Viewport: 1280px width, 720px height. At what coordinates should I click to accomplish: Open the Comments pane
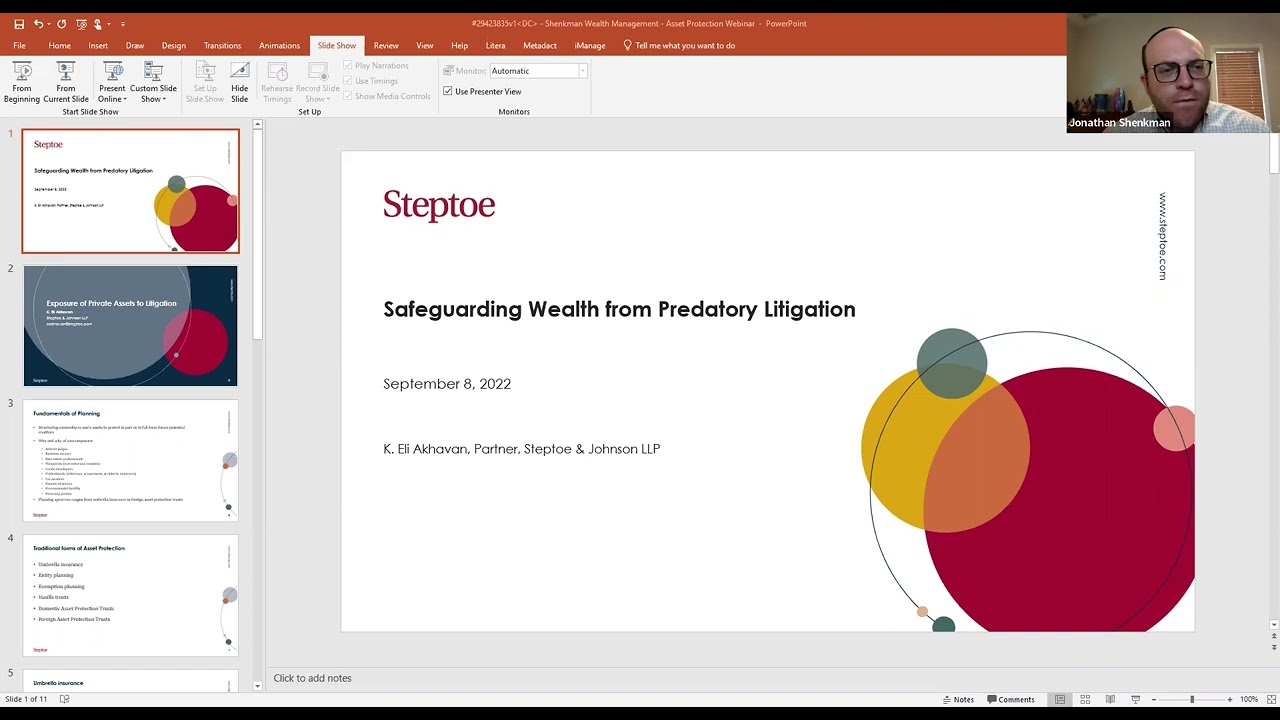click(1010, 699)
